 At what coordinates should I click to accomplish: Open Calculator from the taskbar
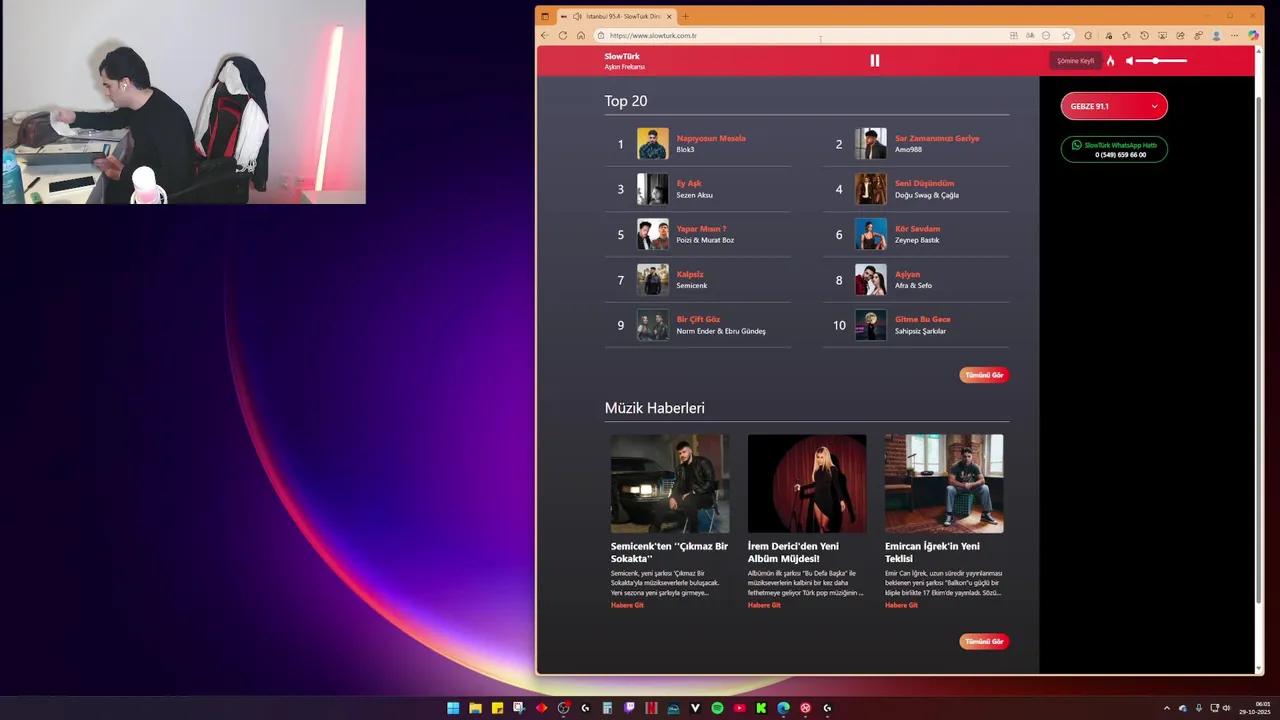(x=607, y=708)
